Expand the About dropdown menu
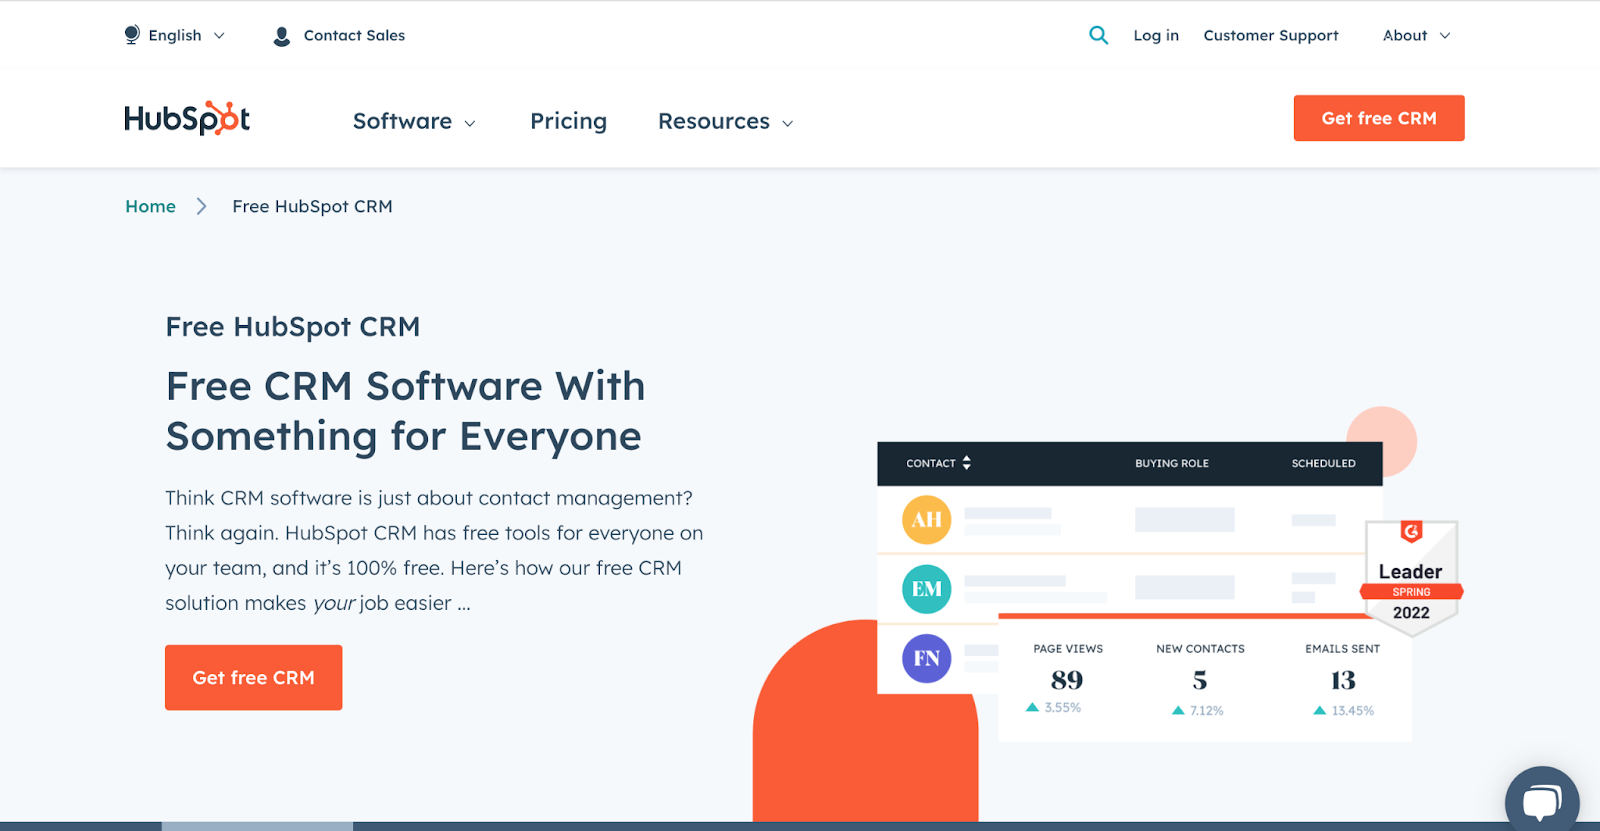This screenshot has height=831, width=1600. [1416, 35]
